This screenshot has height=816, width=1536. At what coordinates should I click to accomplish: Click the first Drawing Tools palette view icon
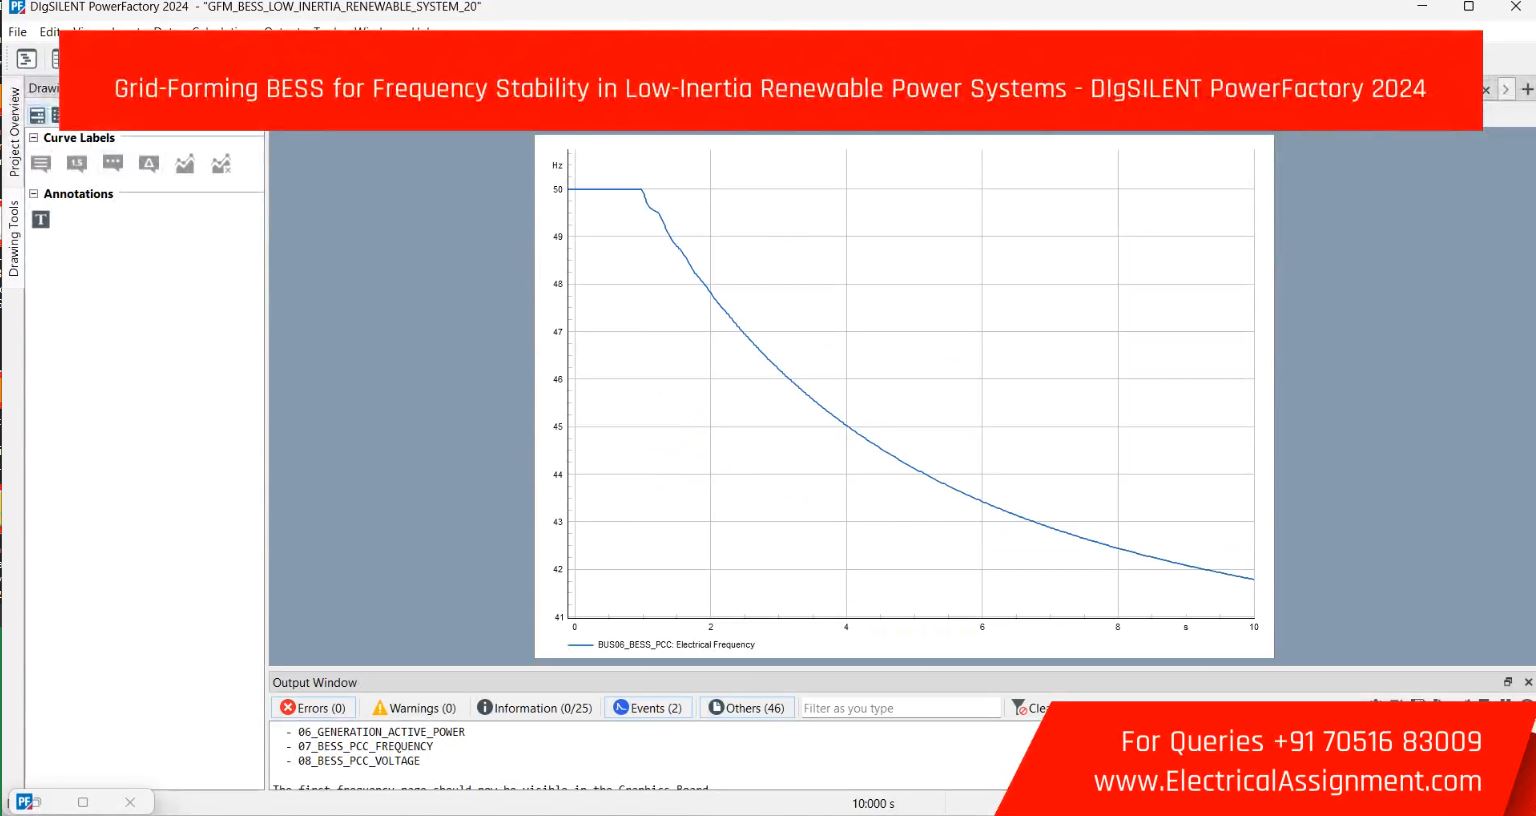tap(37, 116)
